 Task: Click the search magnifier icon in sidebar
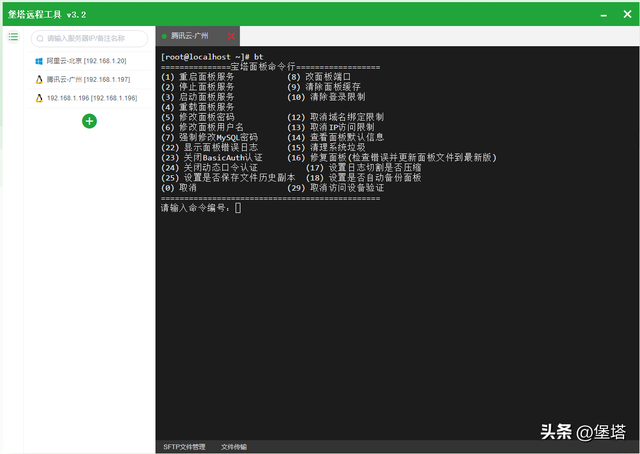point(39,38)
